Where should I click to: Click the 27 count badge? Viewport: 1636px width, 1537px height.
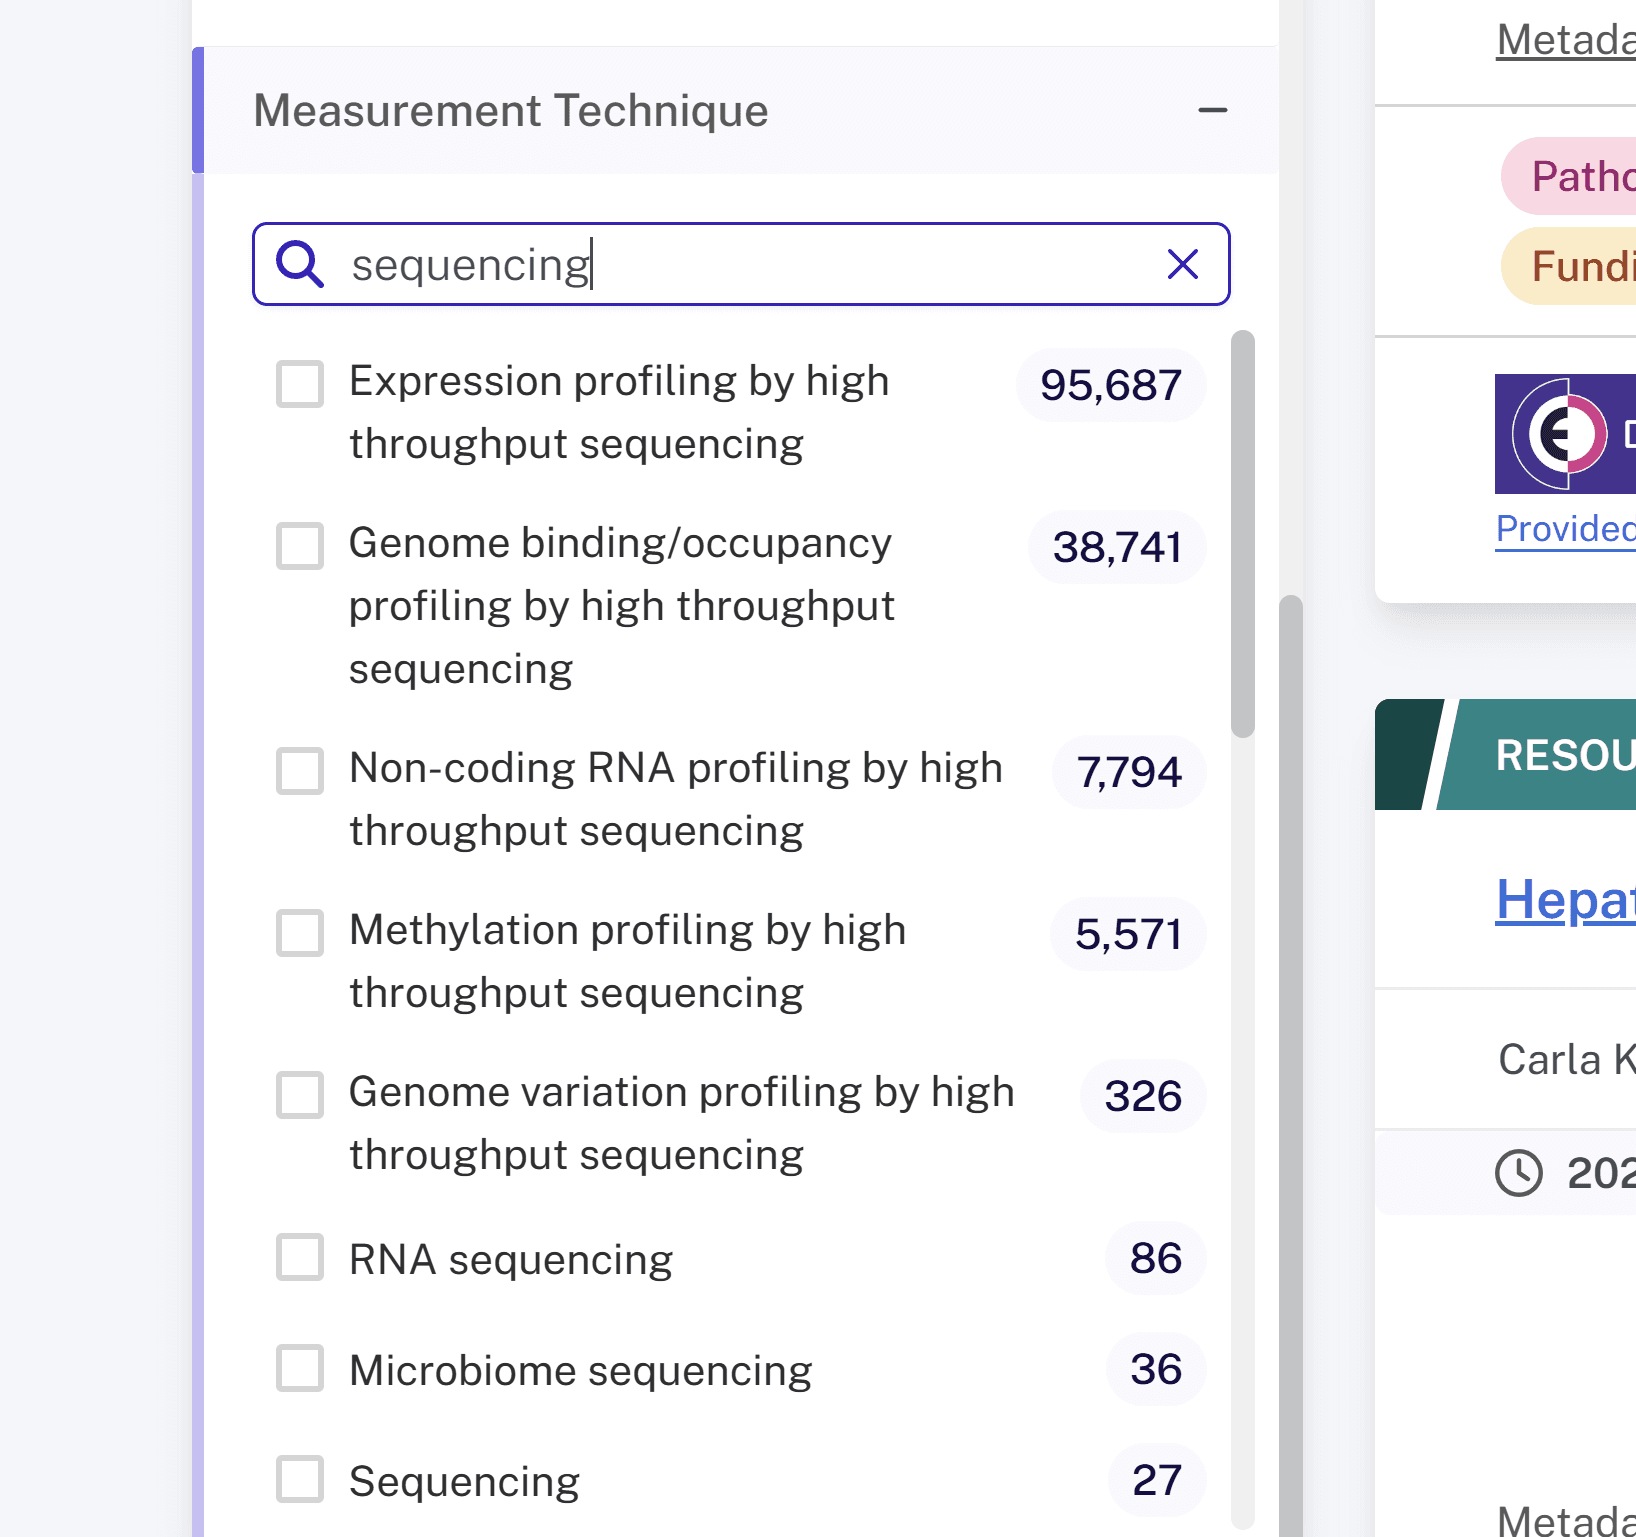[x=1157, y=1480]
